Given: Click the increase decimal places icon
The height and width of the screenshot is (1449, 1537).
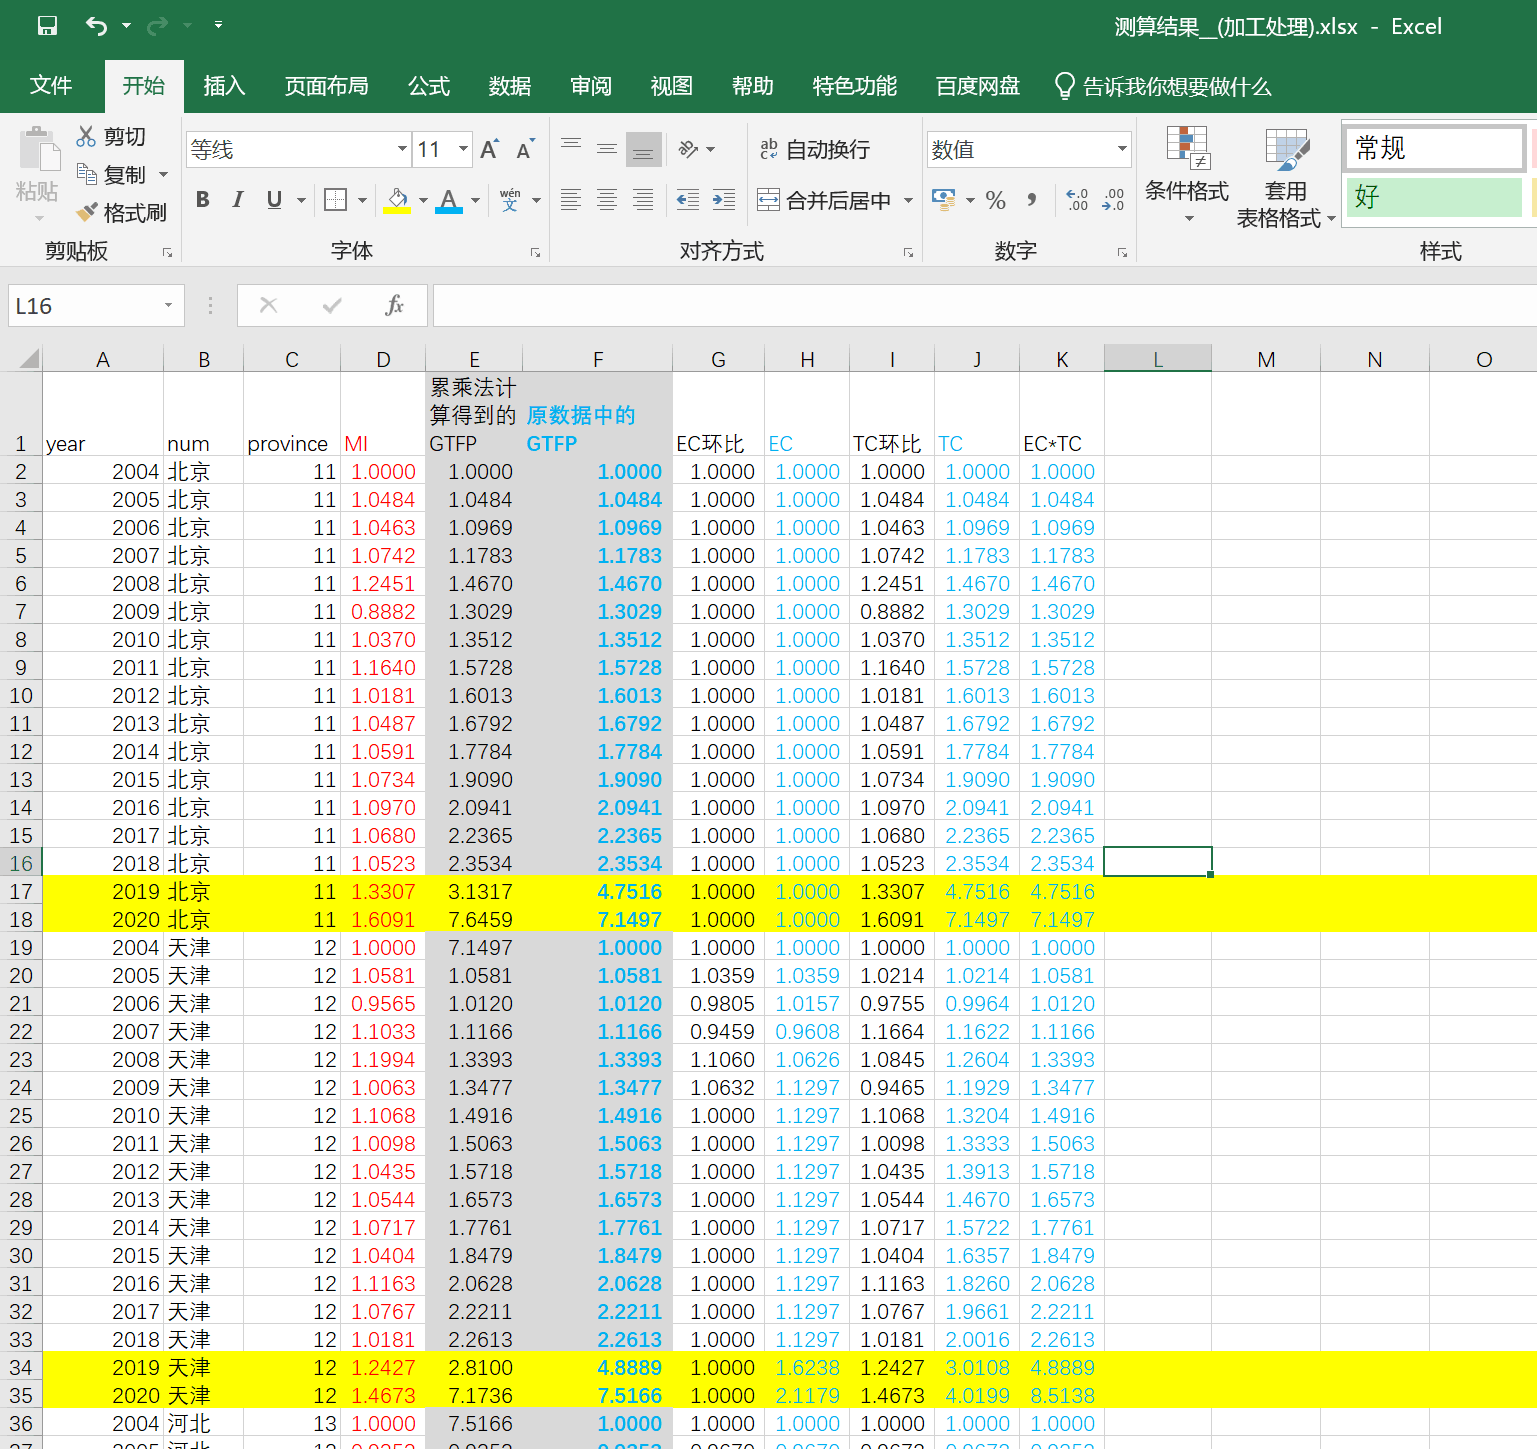Looking at the screenshot, I should (x=1077, y=200).
